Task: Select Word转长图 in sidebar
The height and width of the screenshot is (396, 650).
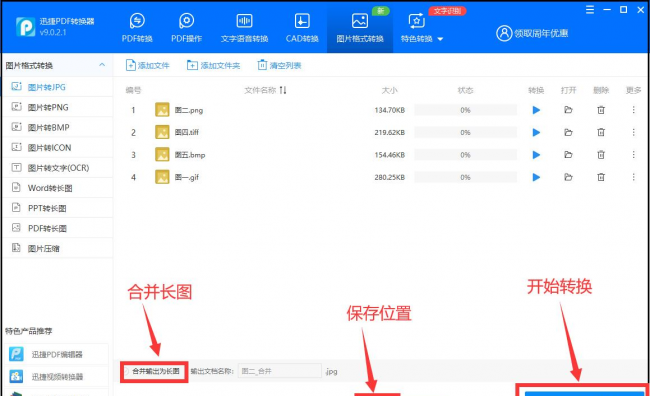Action: (57, 188)
